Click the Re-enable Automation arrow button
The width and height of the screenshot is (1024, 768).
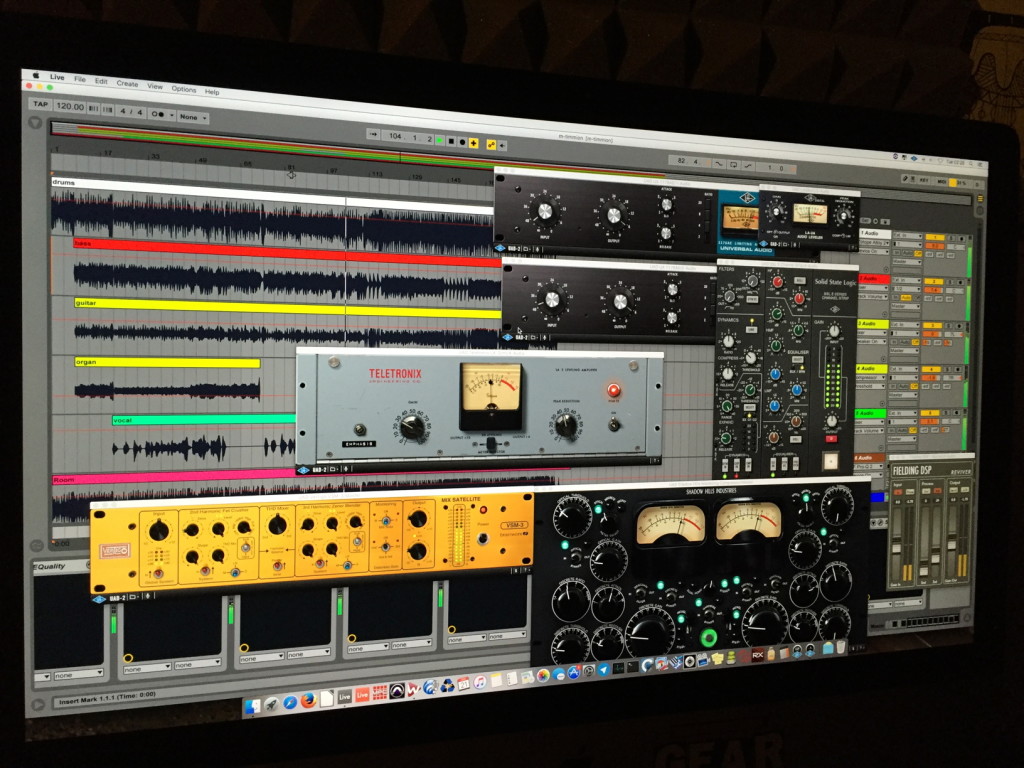pyautogui.click(x=502, y=146)
